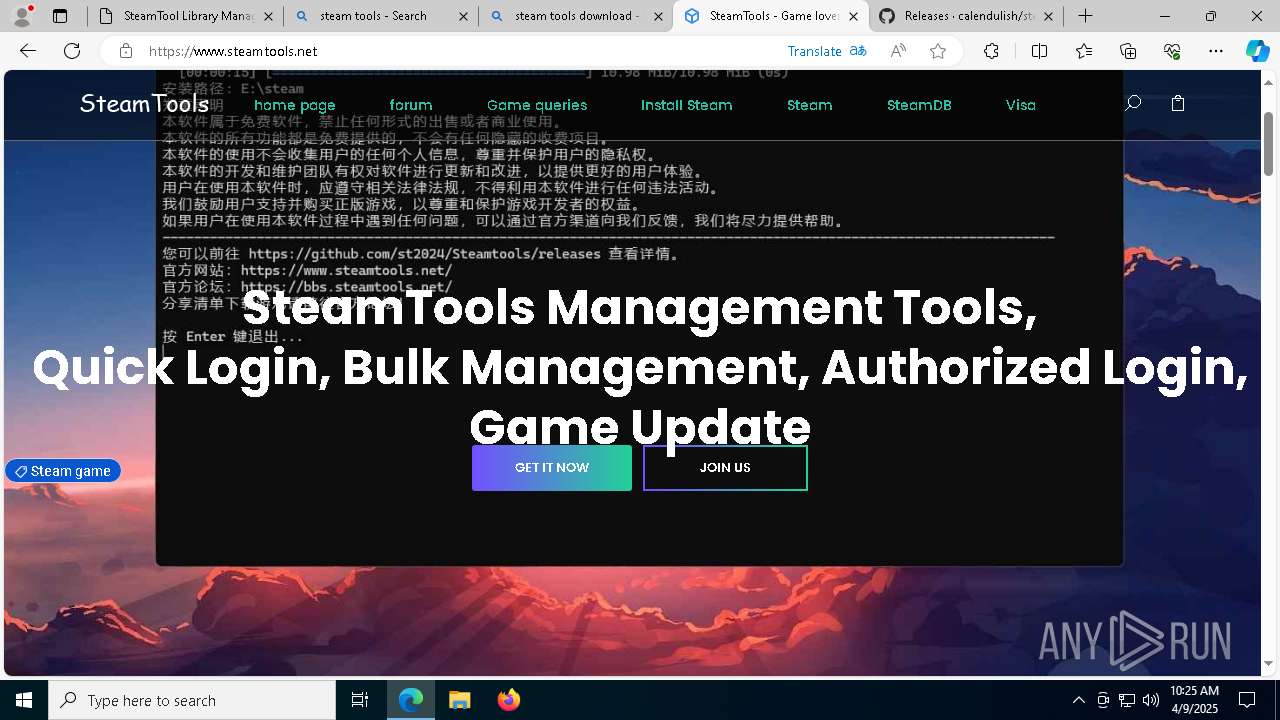Image resolution: width=1280 pixels, height=720 pixels.
Task: Click the GET IT NOW button
Action: [x=552, y=468]
